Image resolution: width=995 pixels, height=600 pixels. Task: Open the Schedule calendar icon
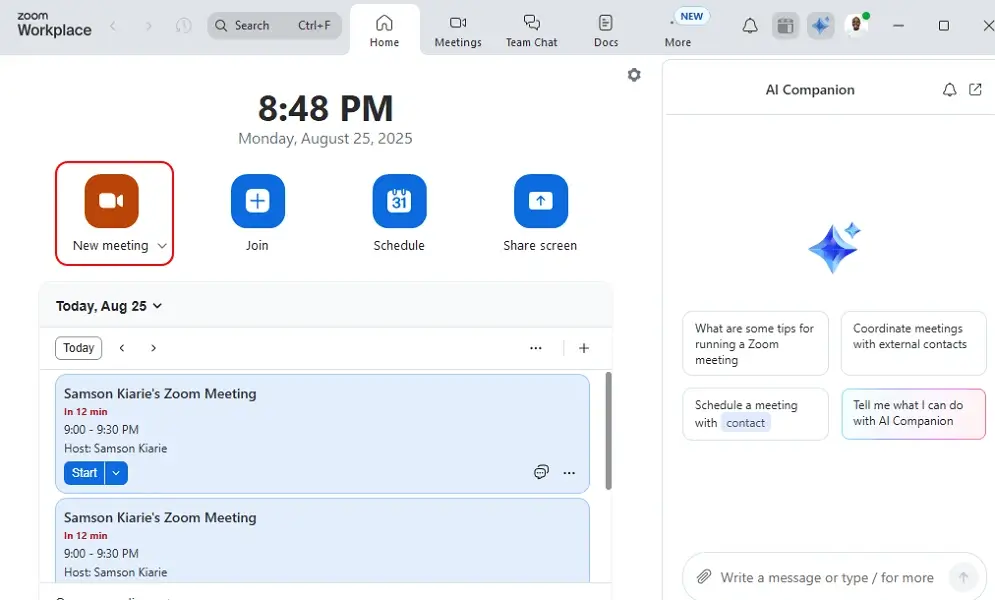coord(399,201)
